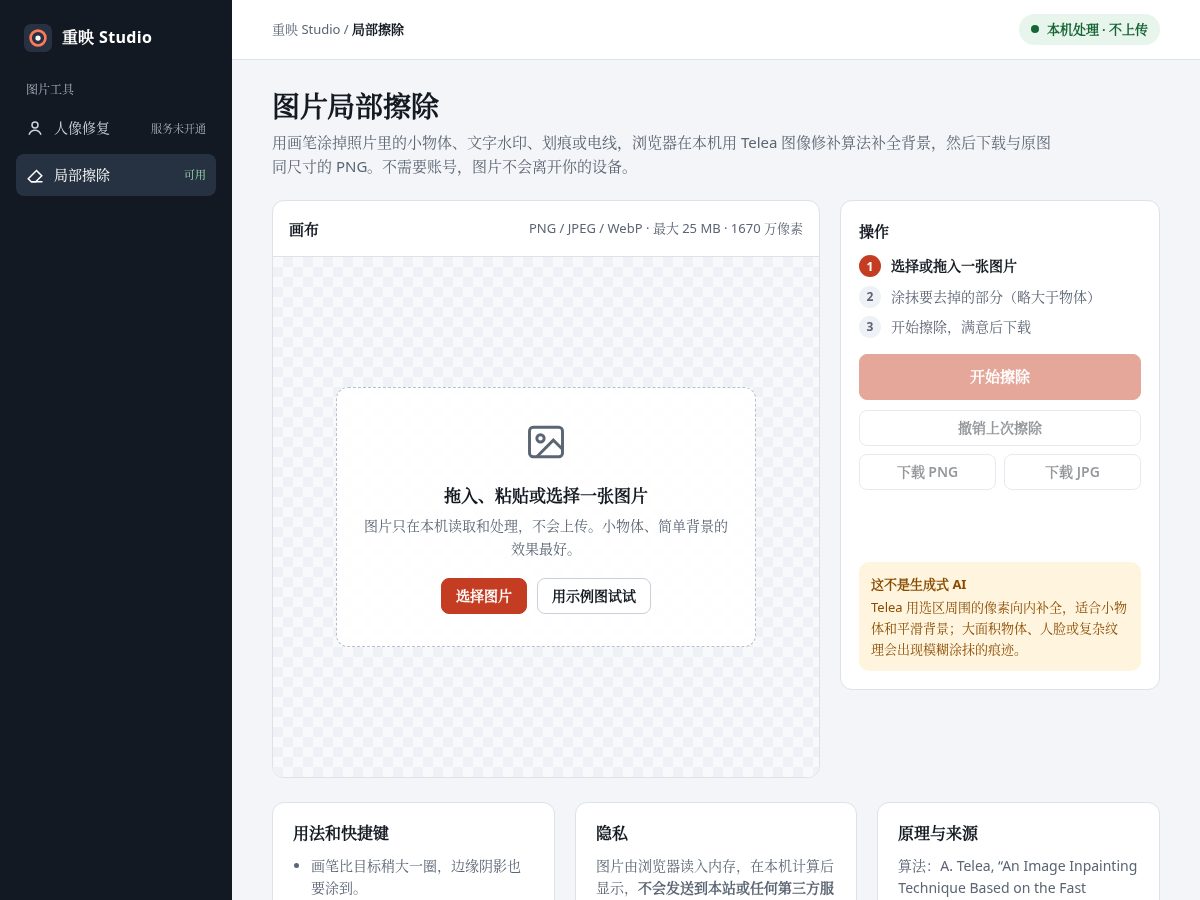1200x900 pixels.
Task: Click the 重映 Studio logo icon
Action: click(38, 38)
